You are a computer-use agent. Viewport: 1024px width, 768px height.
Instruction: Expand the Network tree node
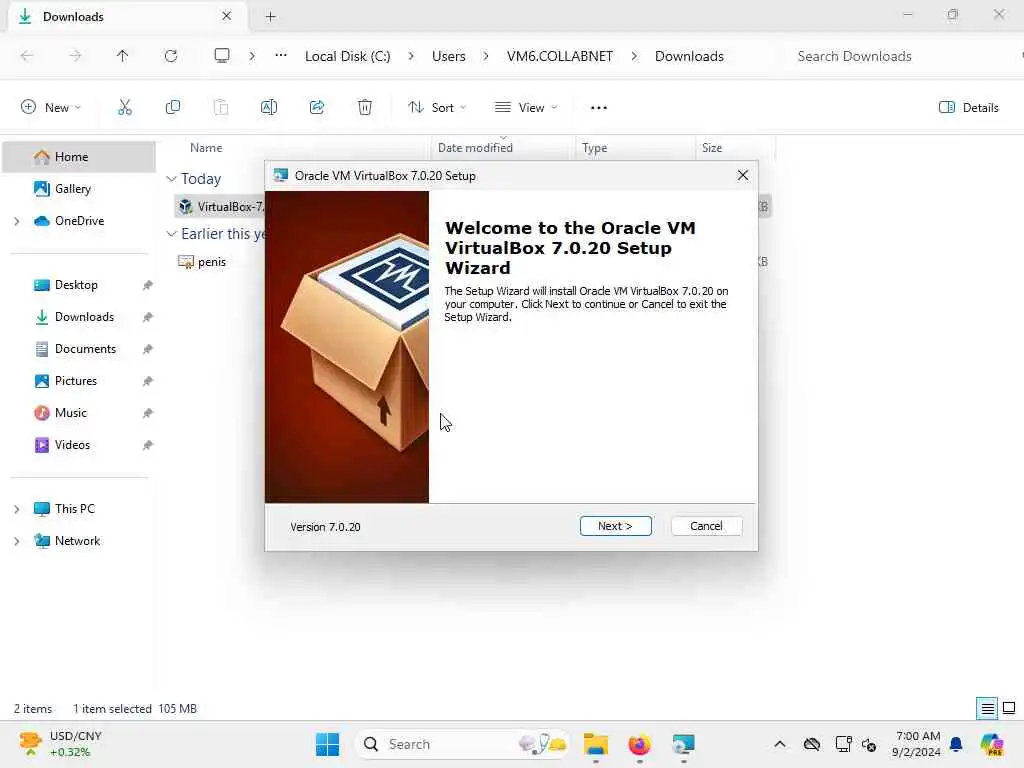click(x=16, y=541)
